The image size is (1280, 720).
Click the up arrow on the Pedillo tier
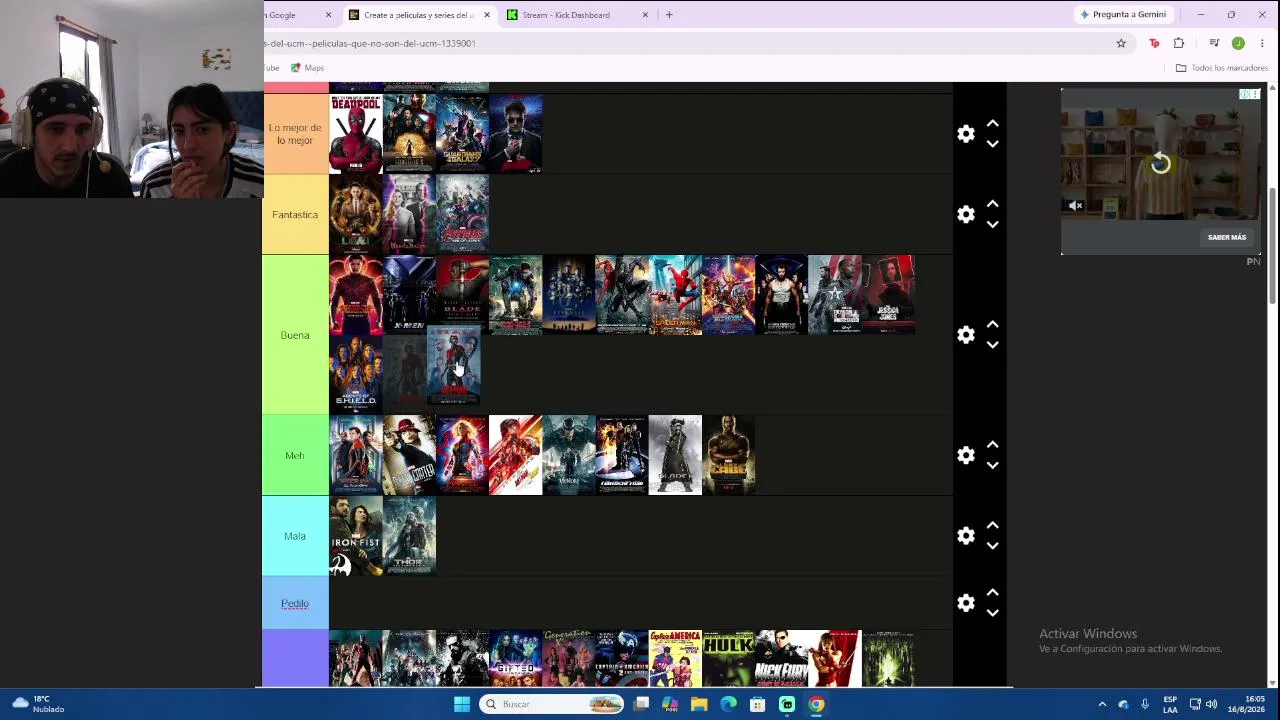pos(993,592)
